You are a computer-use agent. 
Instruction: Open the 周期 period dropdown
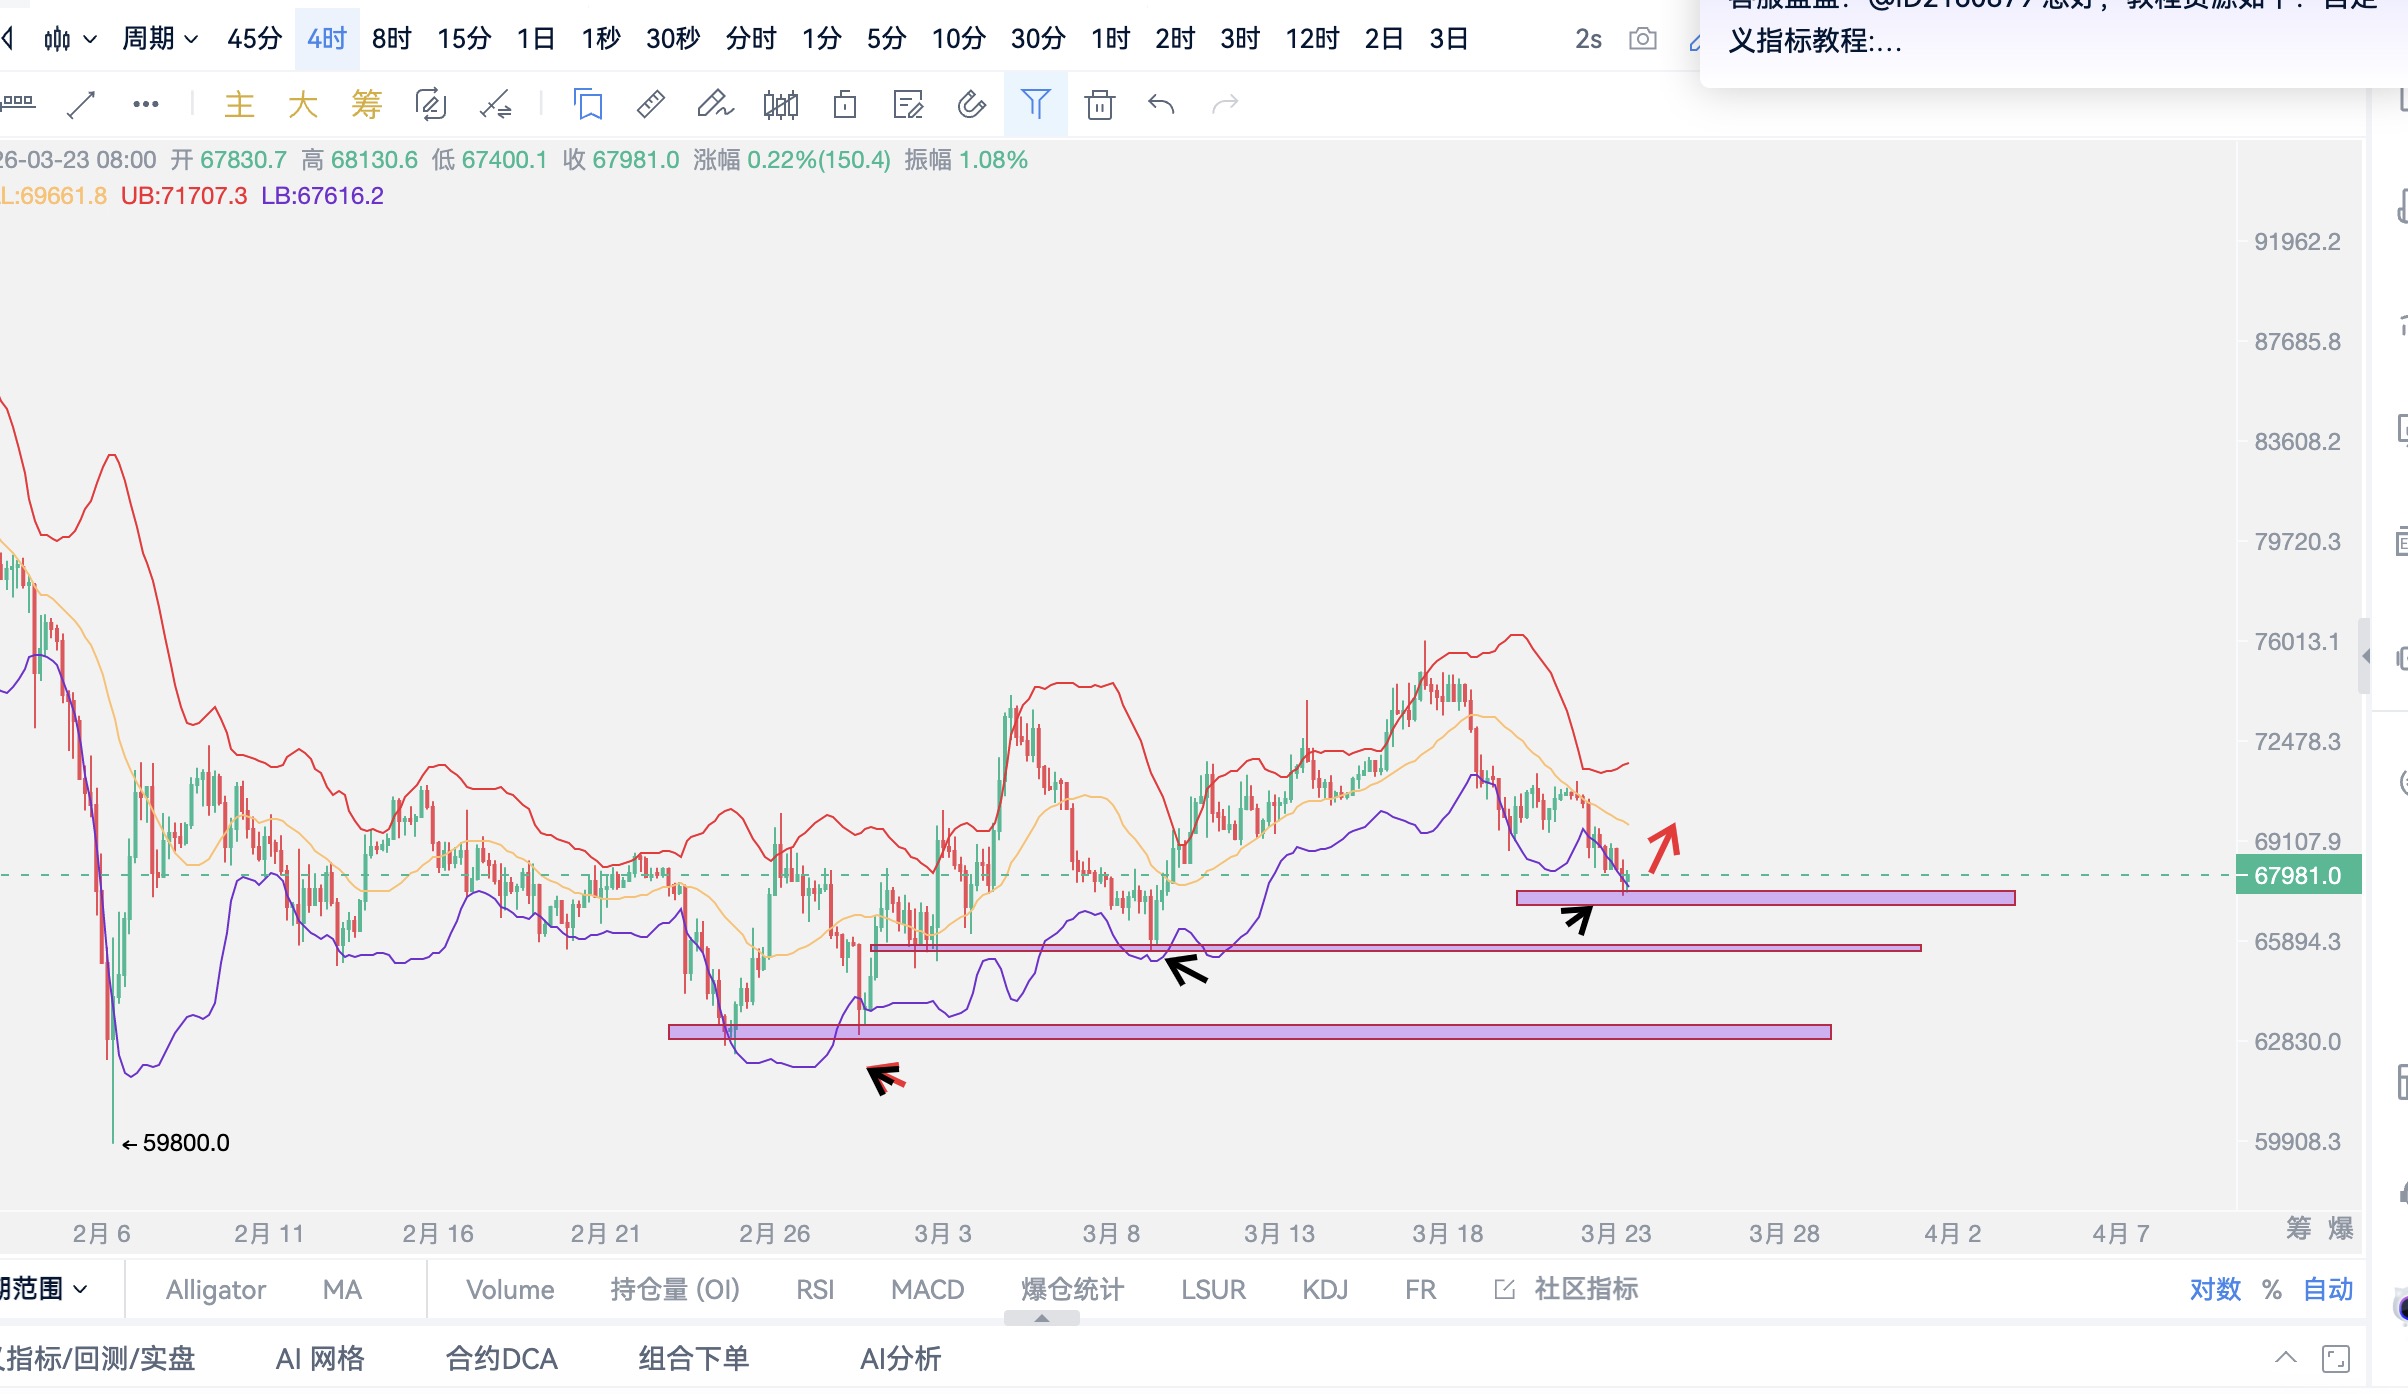[x=159, y=39]
